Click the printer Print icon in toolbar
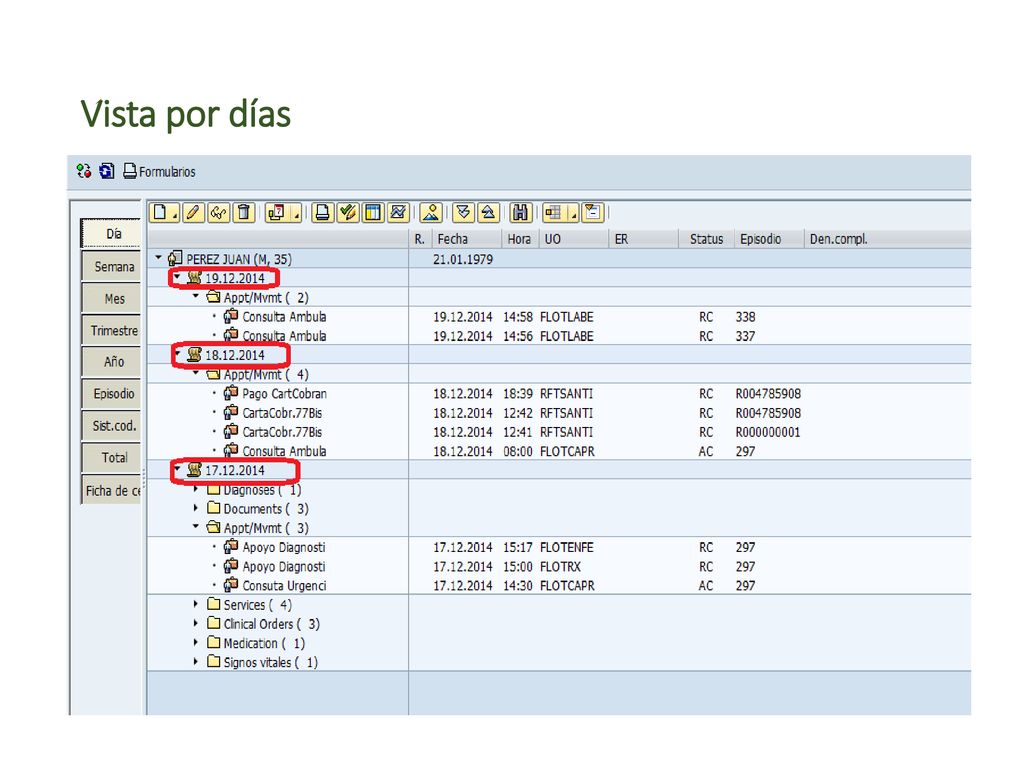1024x768 pixels. click(x=322, y=212)
